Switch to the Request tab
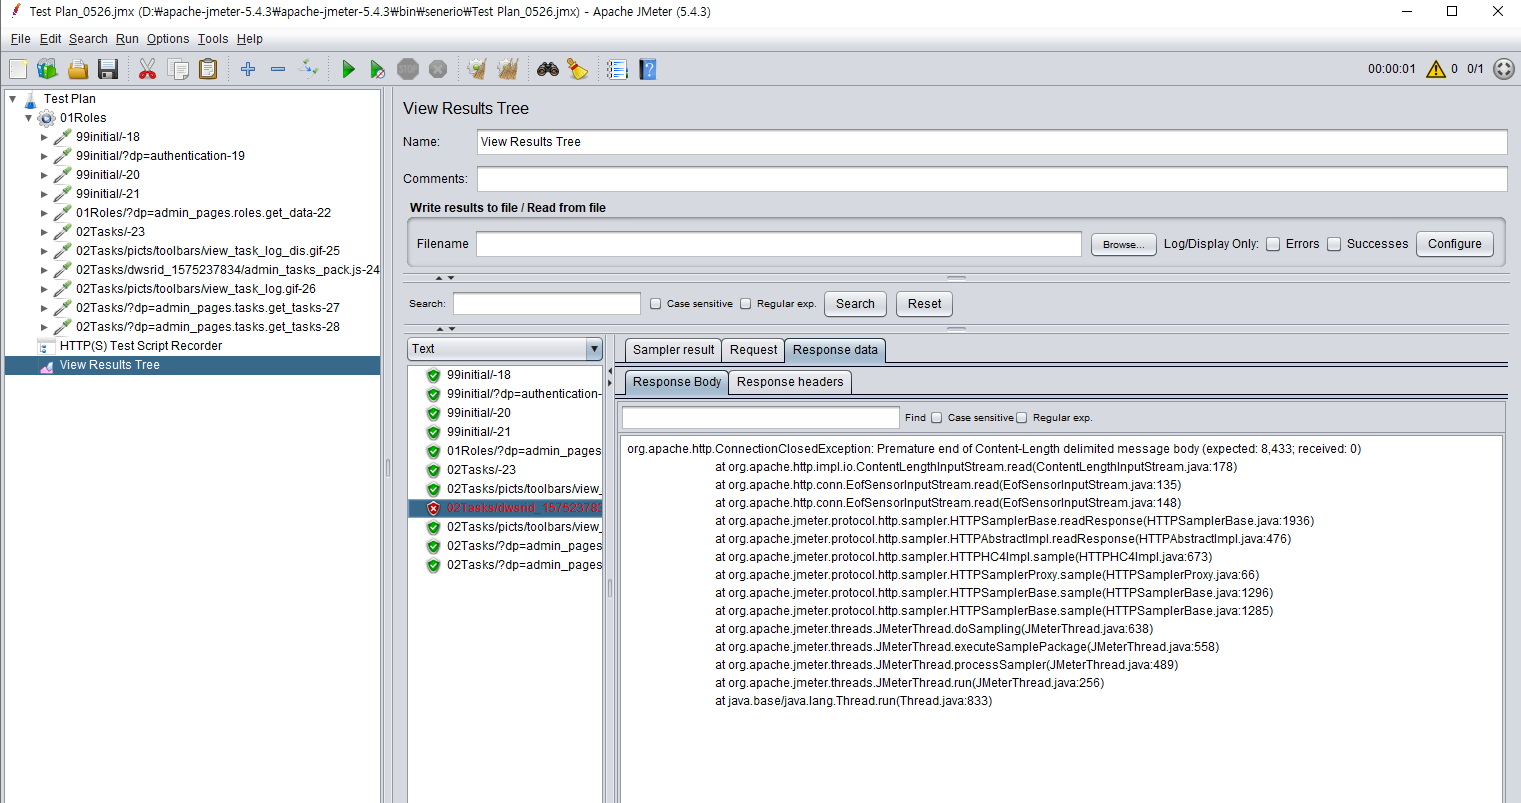The height and width of the screenshot is (803, 1521). [x=753, y=350]
